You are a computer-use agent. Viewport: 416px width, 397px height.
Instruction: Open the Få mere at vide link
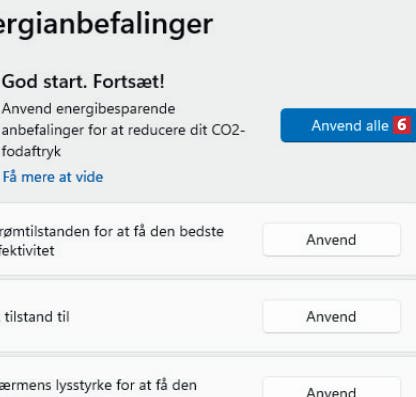click(x=53, y=177)
